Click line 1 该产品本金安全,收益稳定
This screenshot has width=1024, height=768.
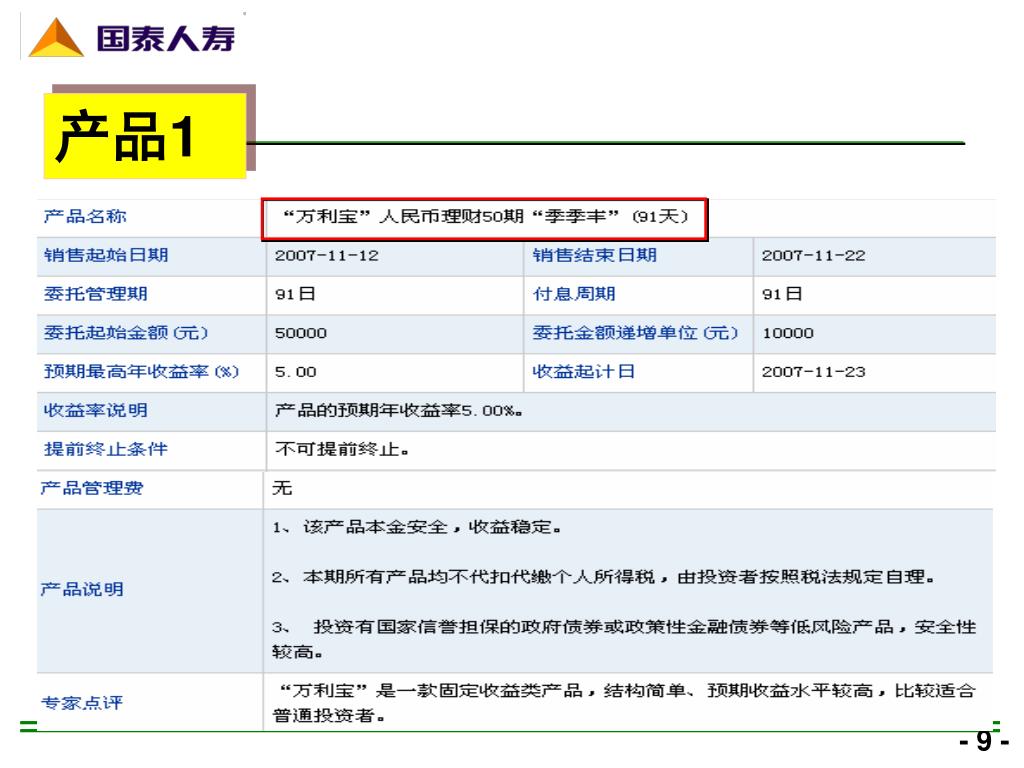click(x=417, y=527)
